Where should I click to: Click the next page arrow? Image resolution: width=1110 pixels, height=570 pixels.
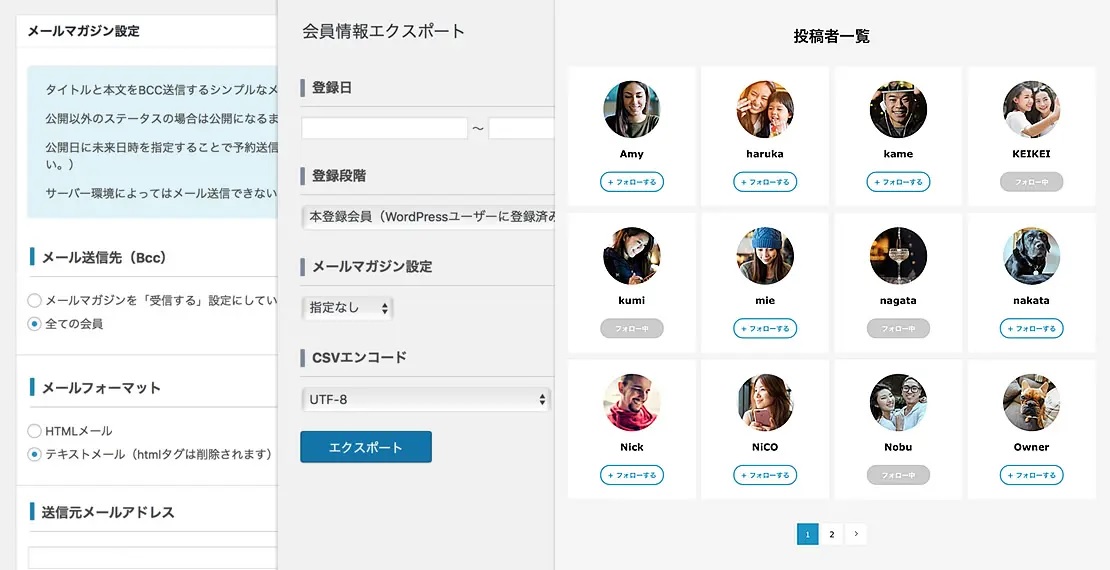tap(855, 534)
